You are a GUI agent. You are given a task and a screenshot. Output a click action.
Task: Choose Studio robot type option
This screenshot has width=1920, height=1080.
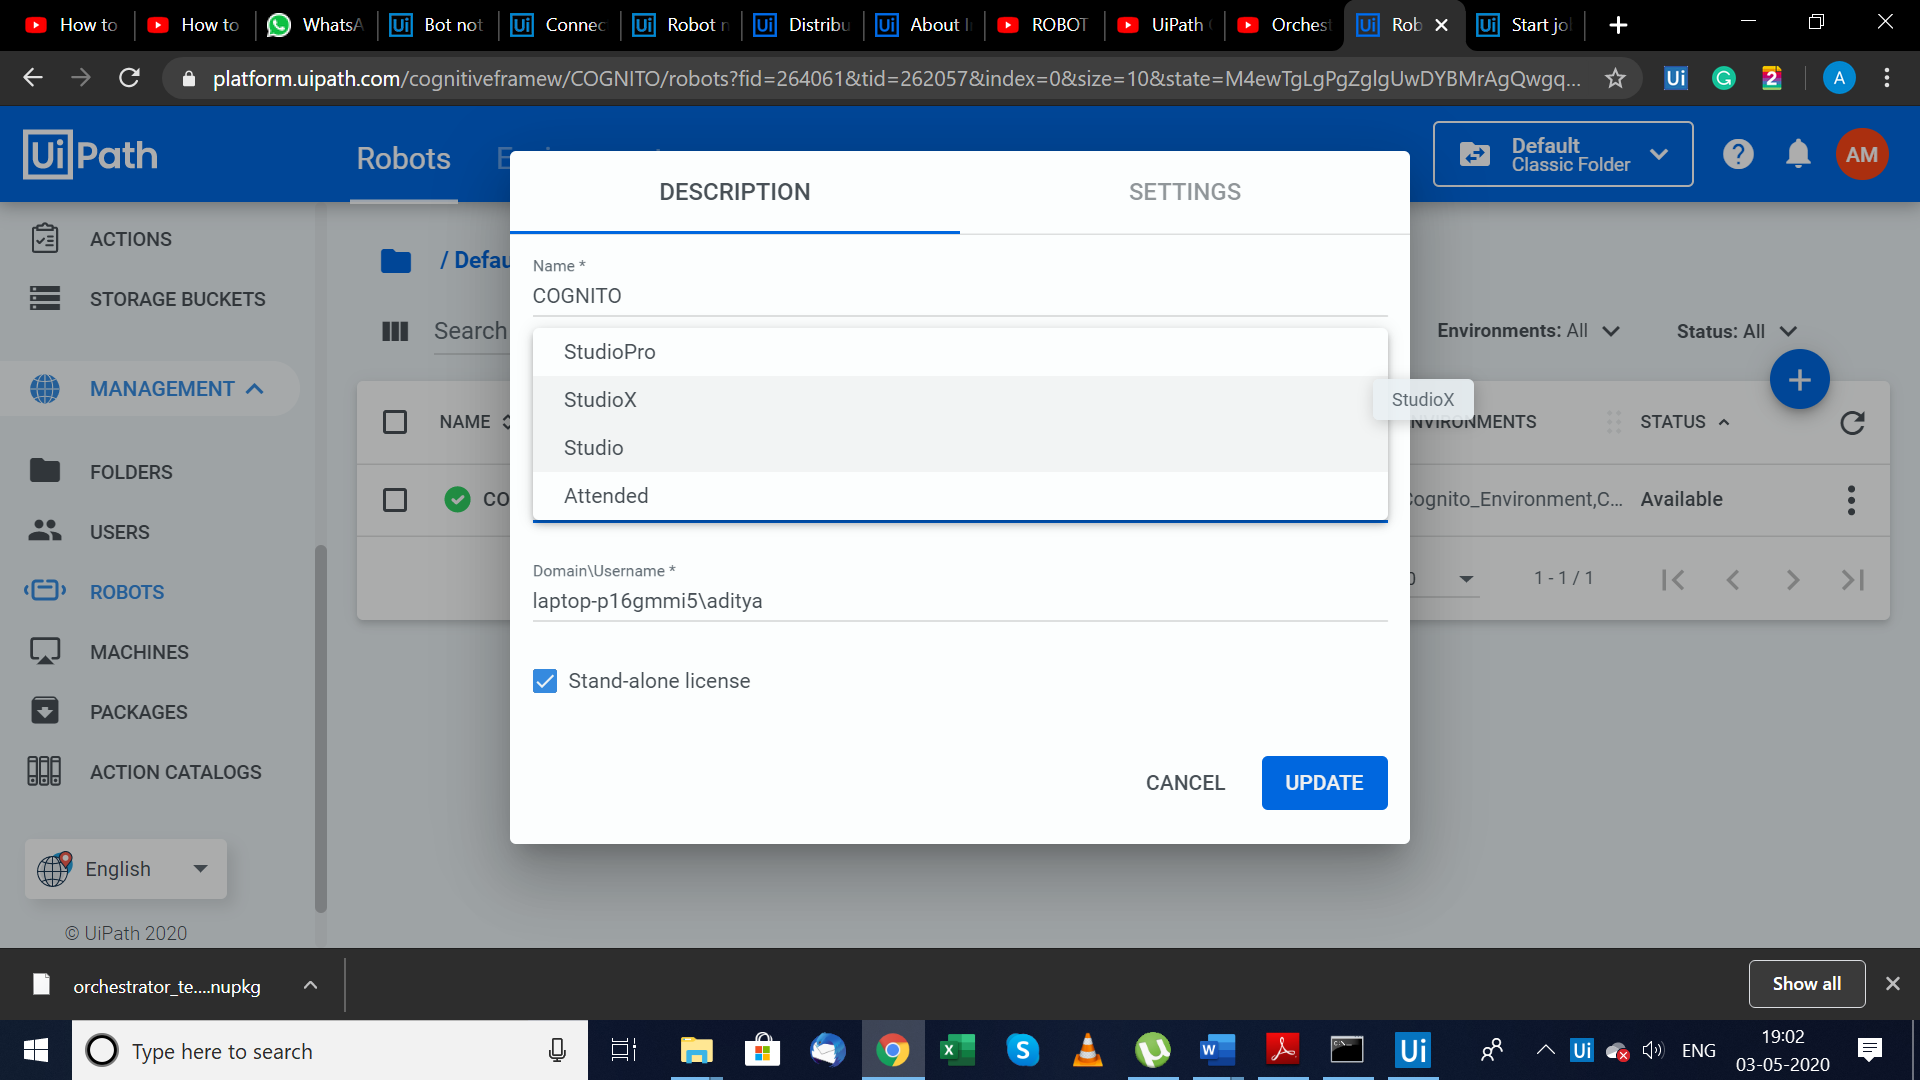960,448
